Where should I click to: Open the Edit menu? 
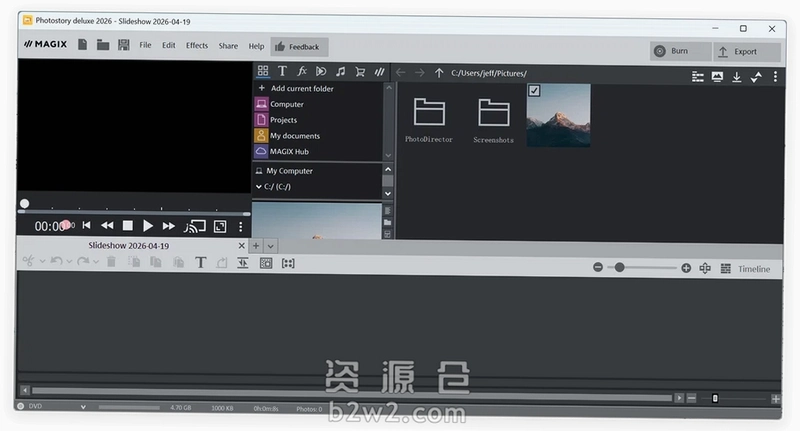[169, 45]
